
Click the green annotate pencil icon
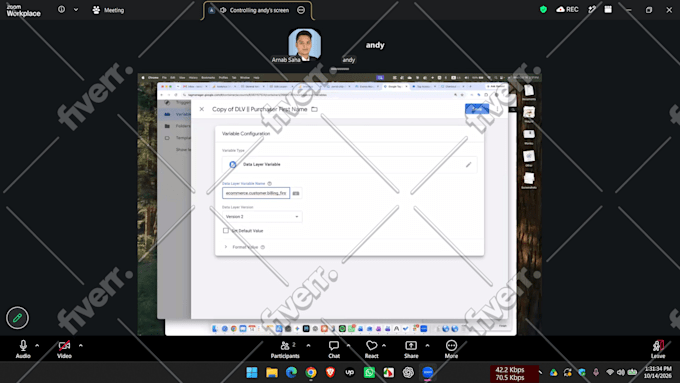coord(17,318)
